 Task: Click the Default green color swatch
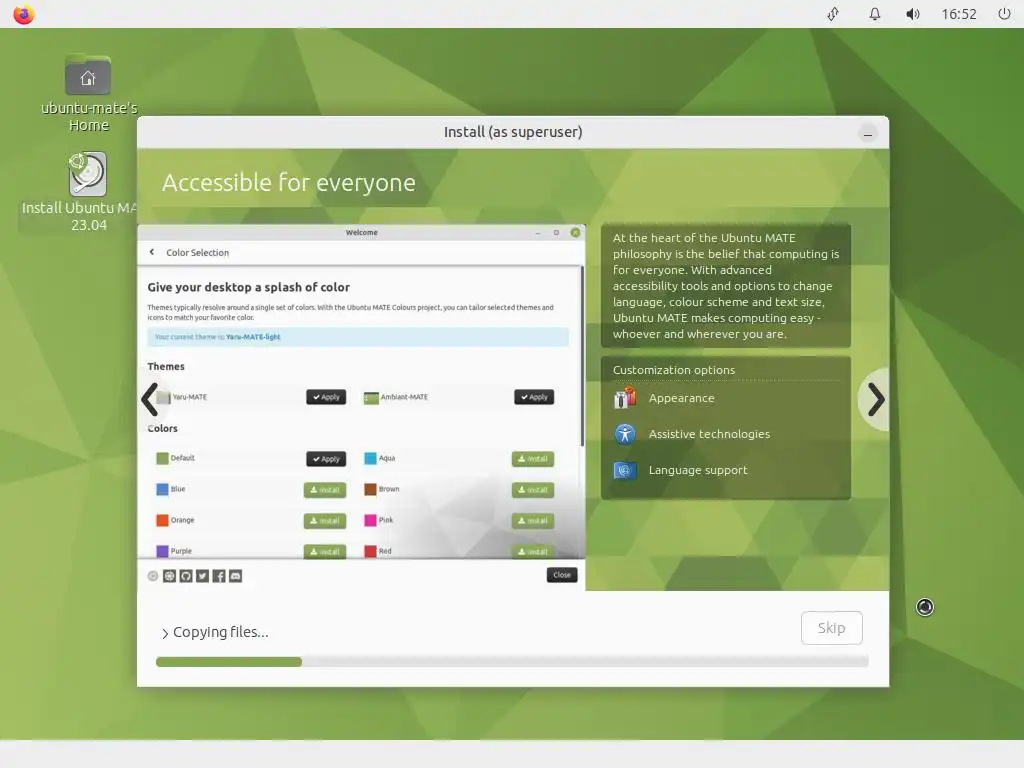(162, 458)
